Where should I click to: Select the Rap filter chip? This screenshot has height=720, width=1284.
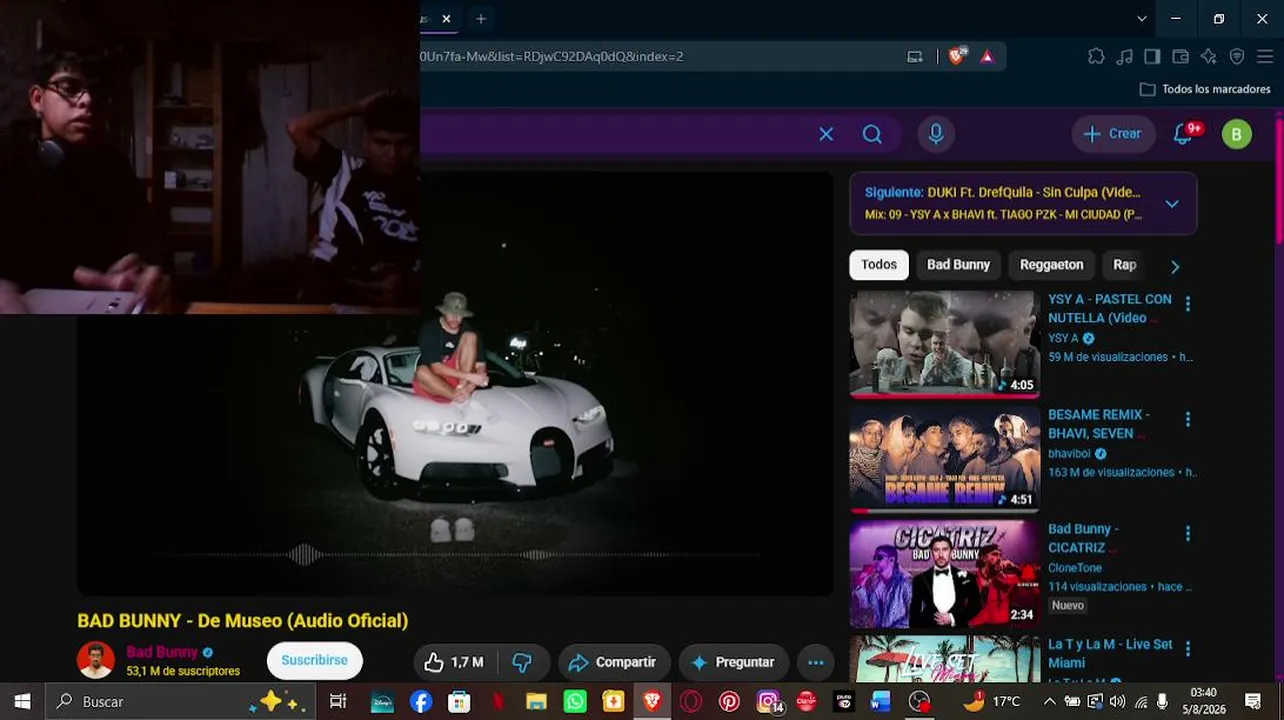click(x=1125, y=265)
